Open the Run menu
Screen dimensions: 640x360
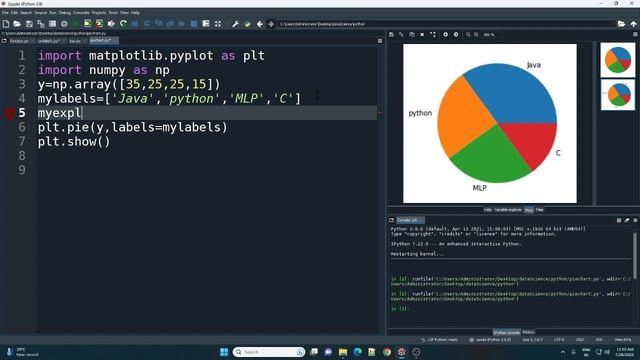(53, 13)
